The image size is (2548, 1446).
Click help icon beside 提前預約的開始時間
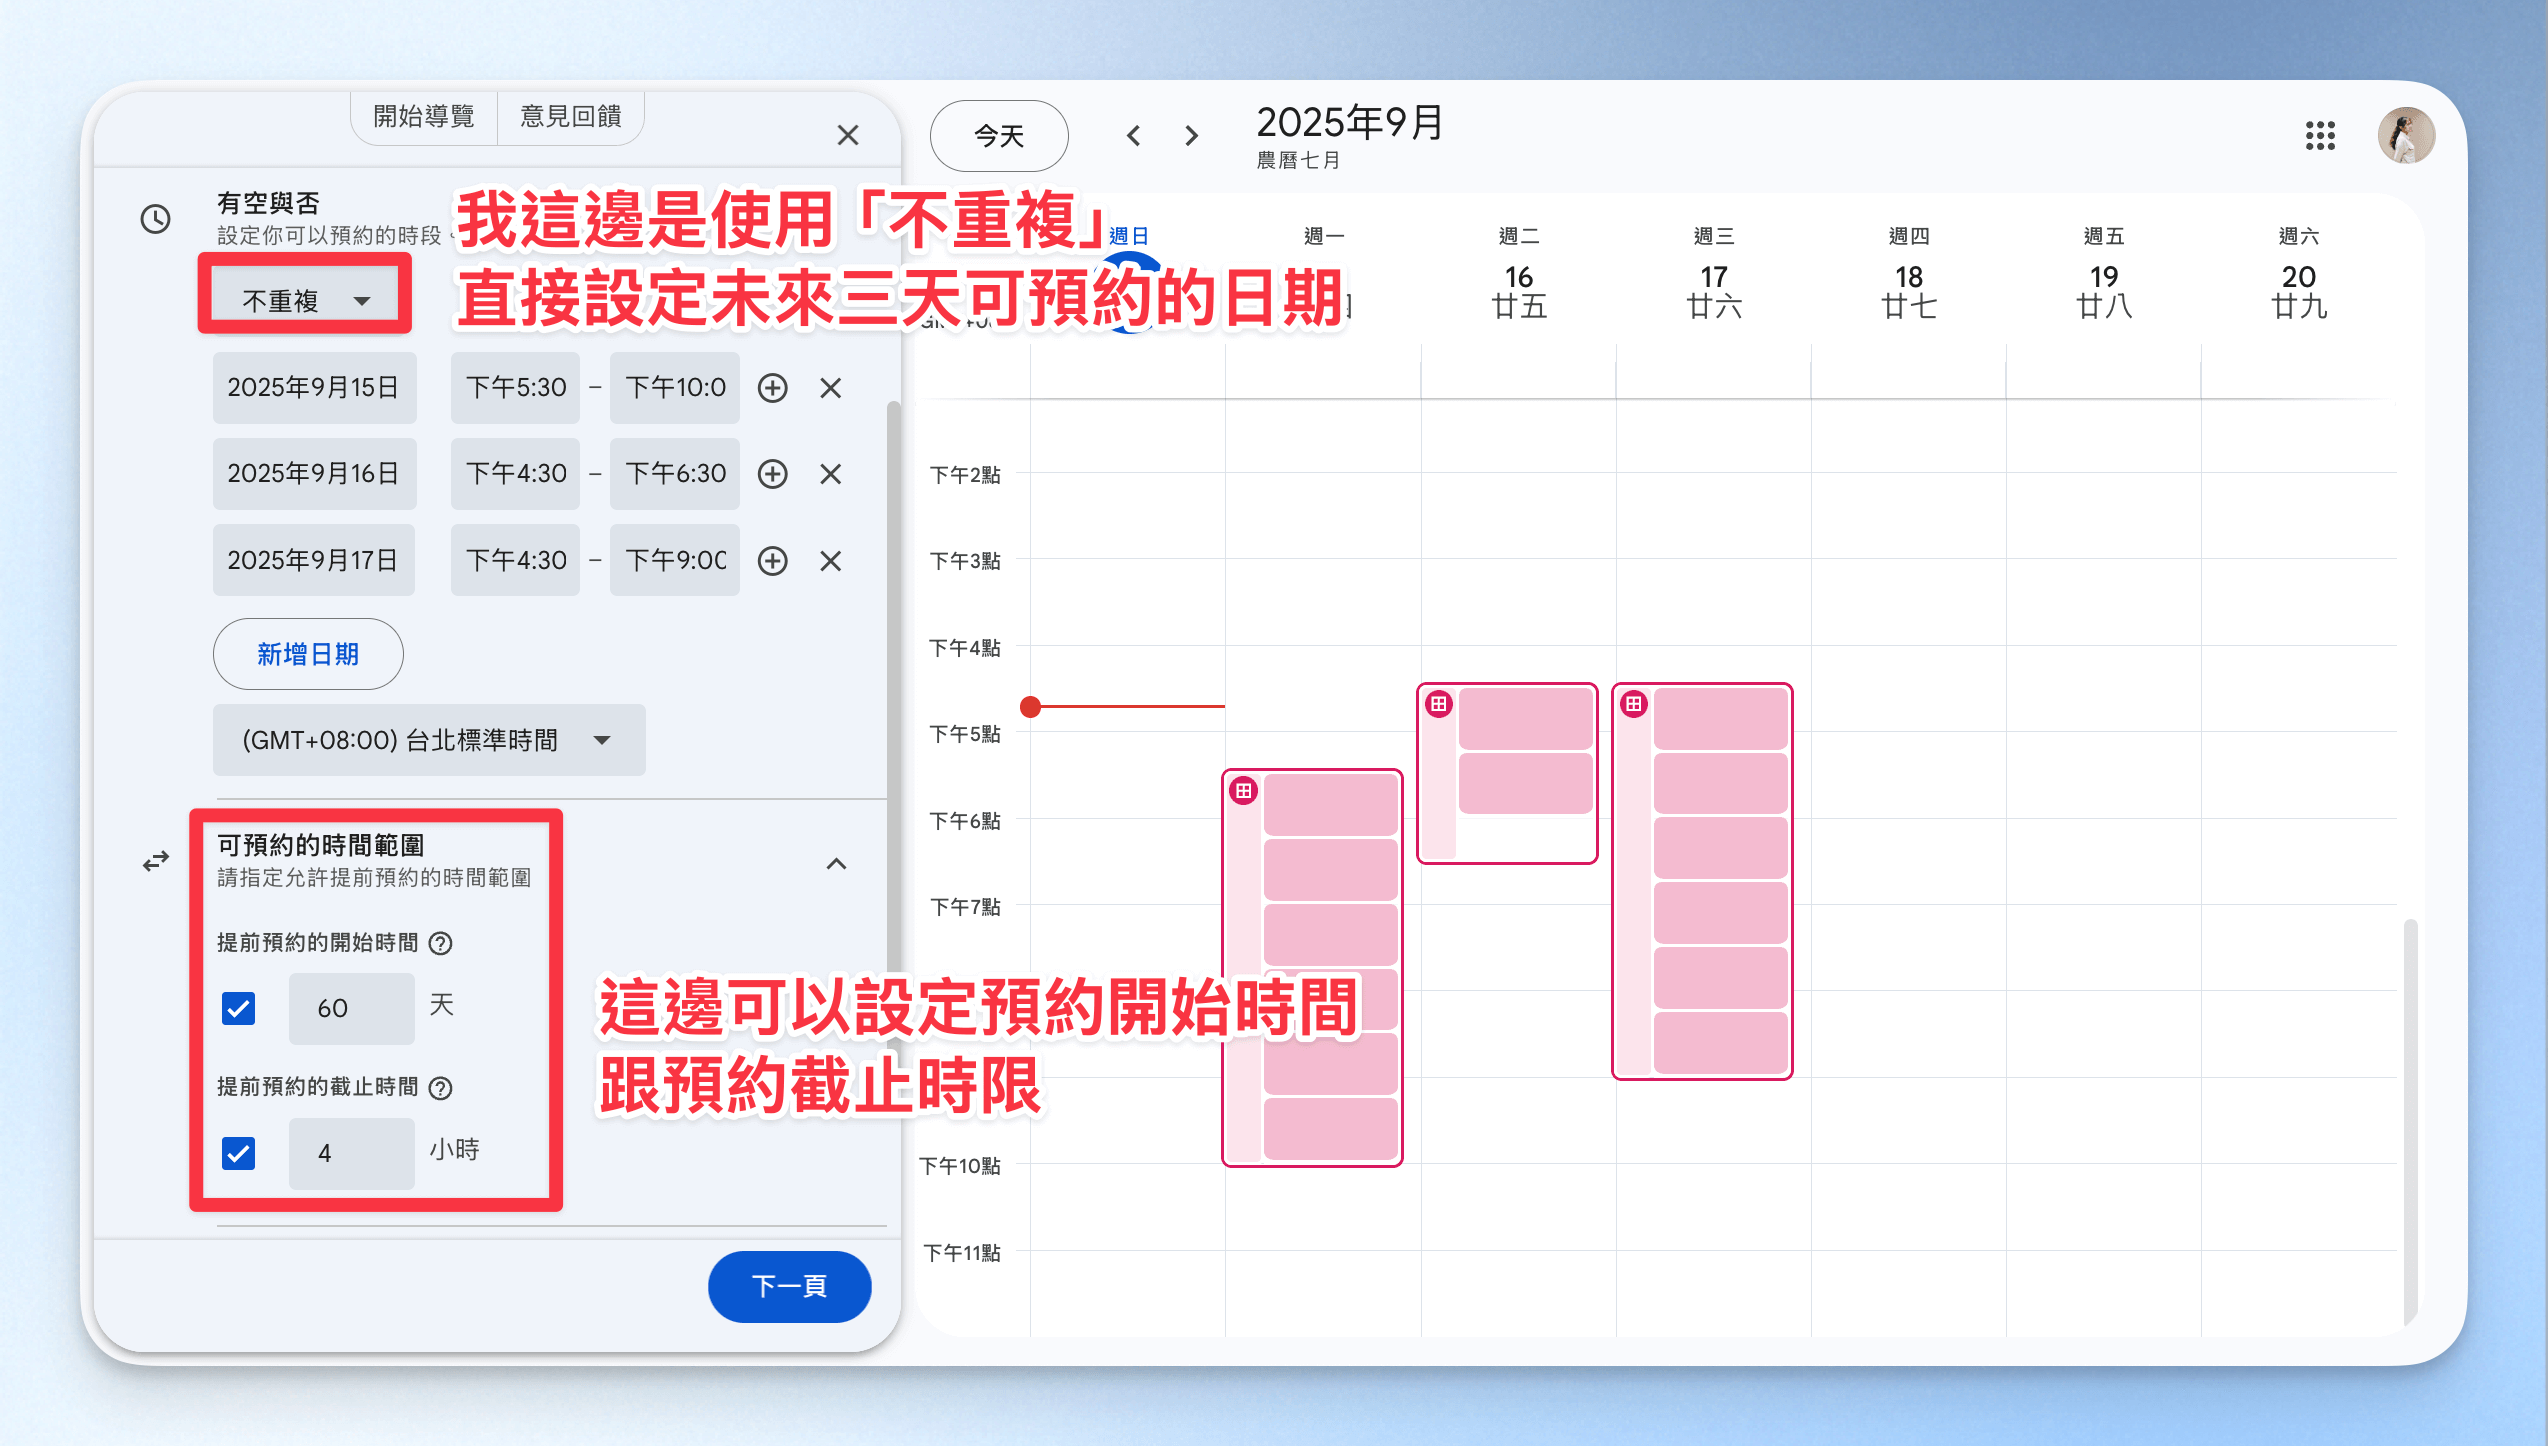tap(440, 943)
